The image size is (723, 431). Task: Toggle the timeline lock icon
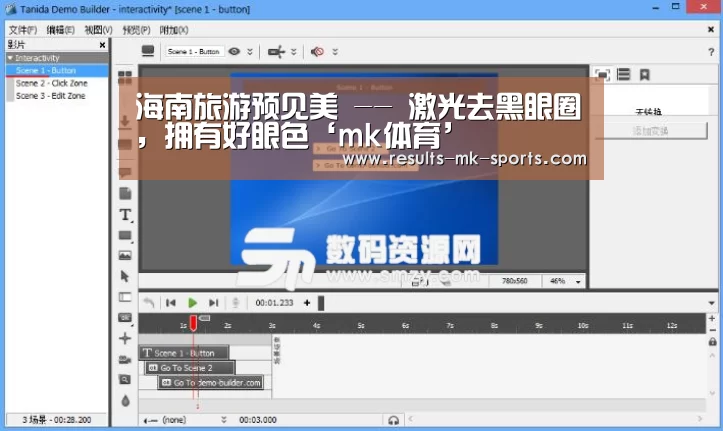[712, 342]
